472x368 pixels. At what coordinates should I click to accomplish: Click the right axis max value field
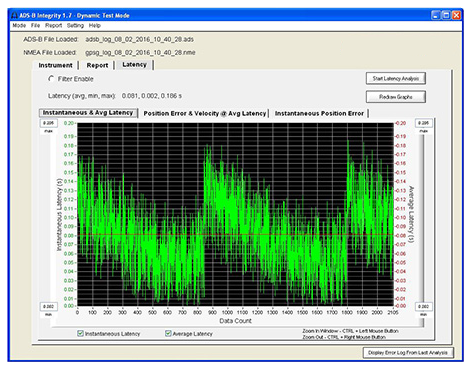click(424, 123)
